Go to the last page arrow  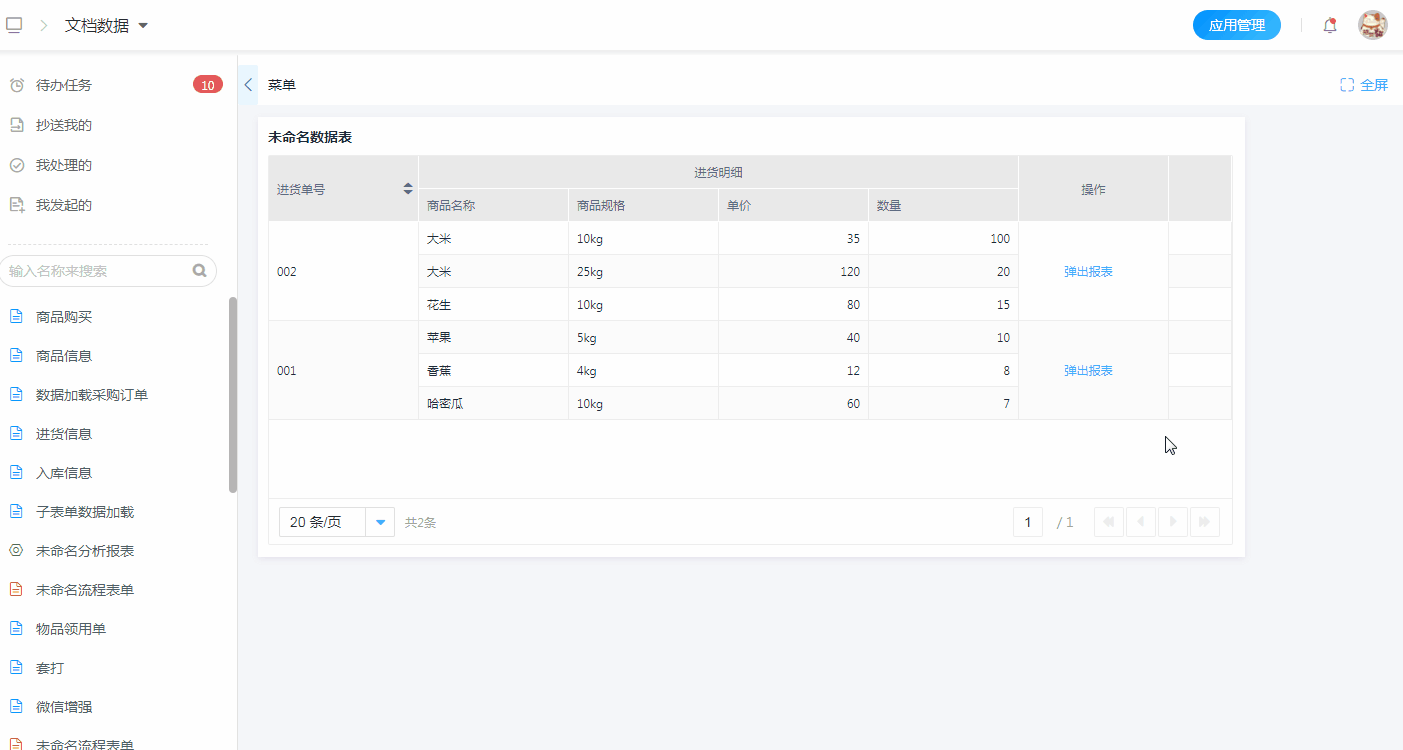click(1204, 522)
